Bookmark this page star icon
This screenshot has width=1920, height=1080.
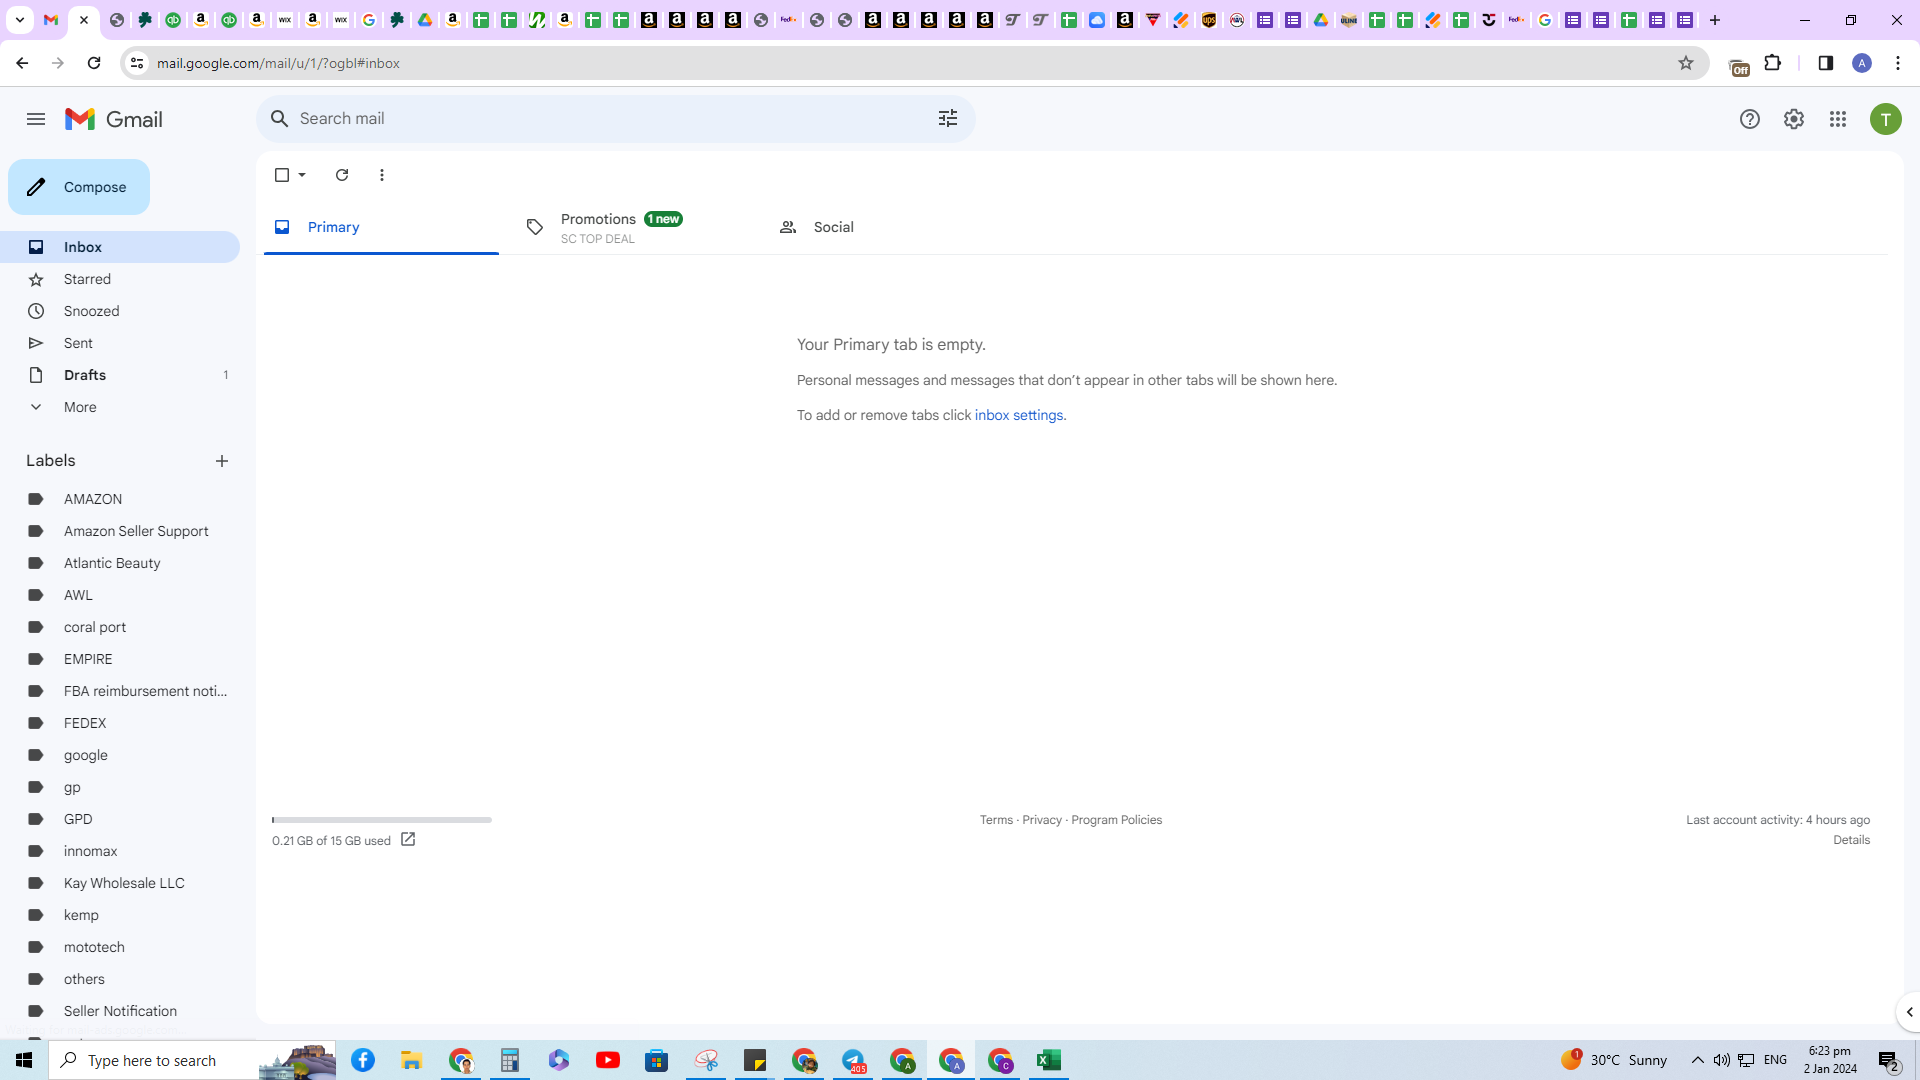1686,63
